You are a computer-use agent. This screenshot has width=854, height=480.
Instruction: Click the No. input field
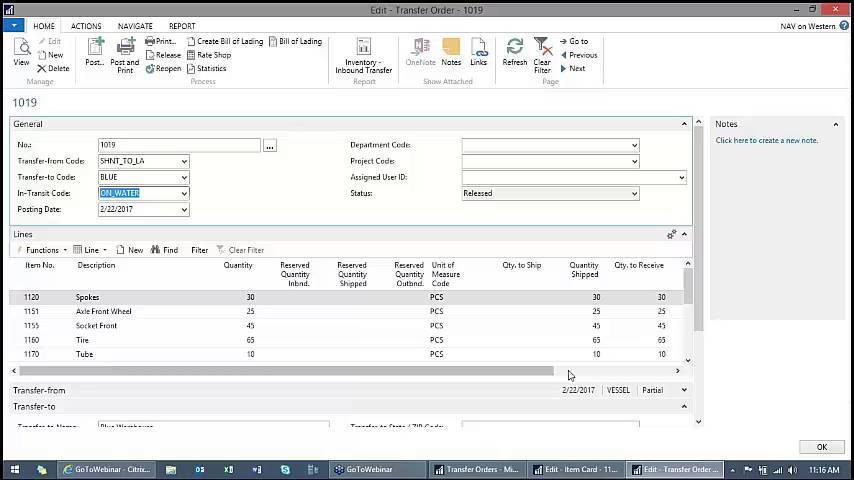(x=179, y=145)
